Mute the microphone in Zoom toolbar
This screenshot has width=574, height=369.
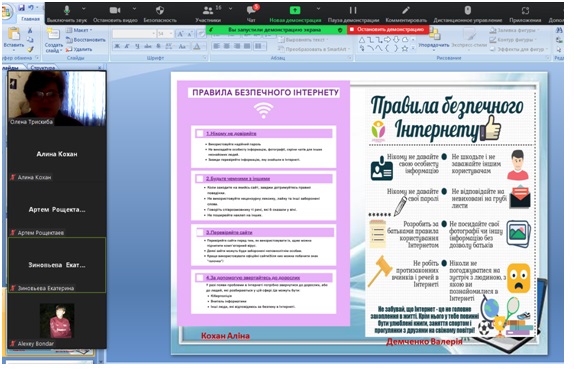pos(67,10)
